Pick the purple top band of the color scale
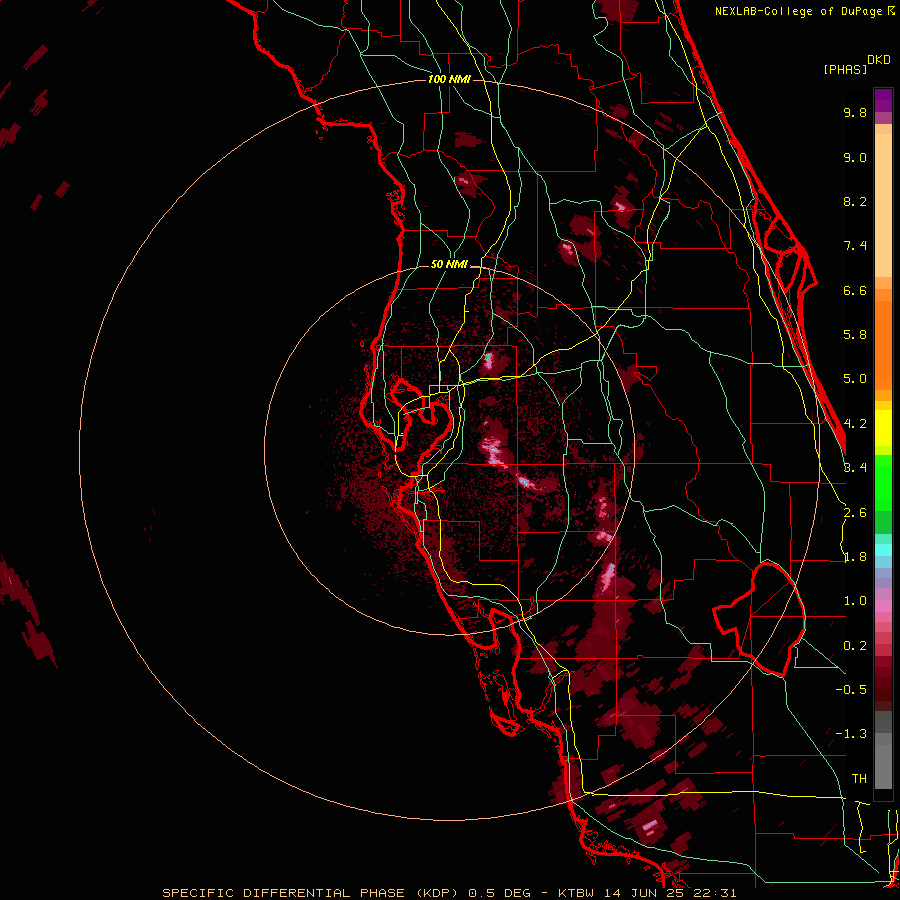Image resolution: width=900 pixels, height=900 pixels. (883, 100)
